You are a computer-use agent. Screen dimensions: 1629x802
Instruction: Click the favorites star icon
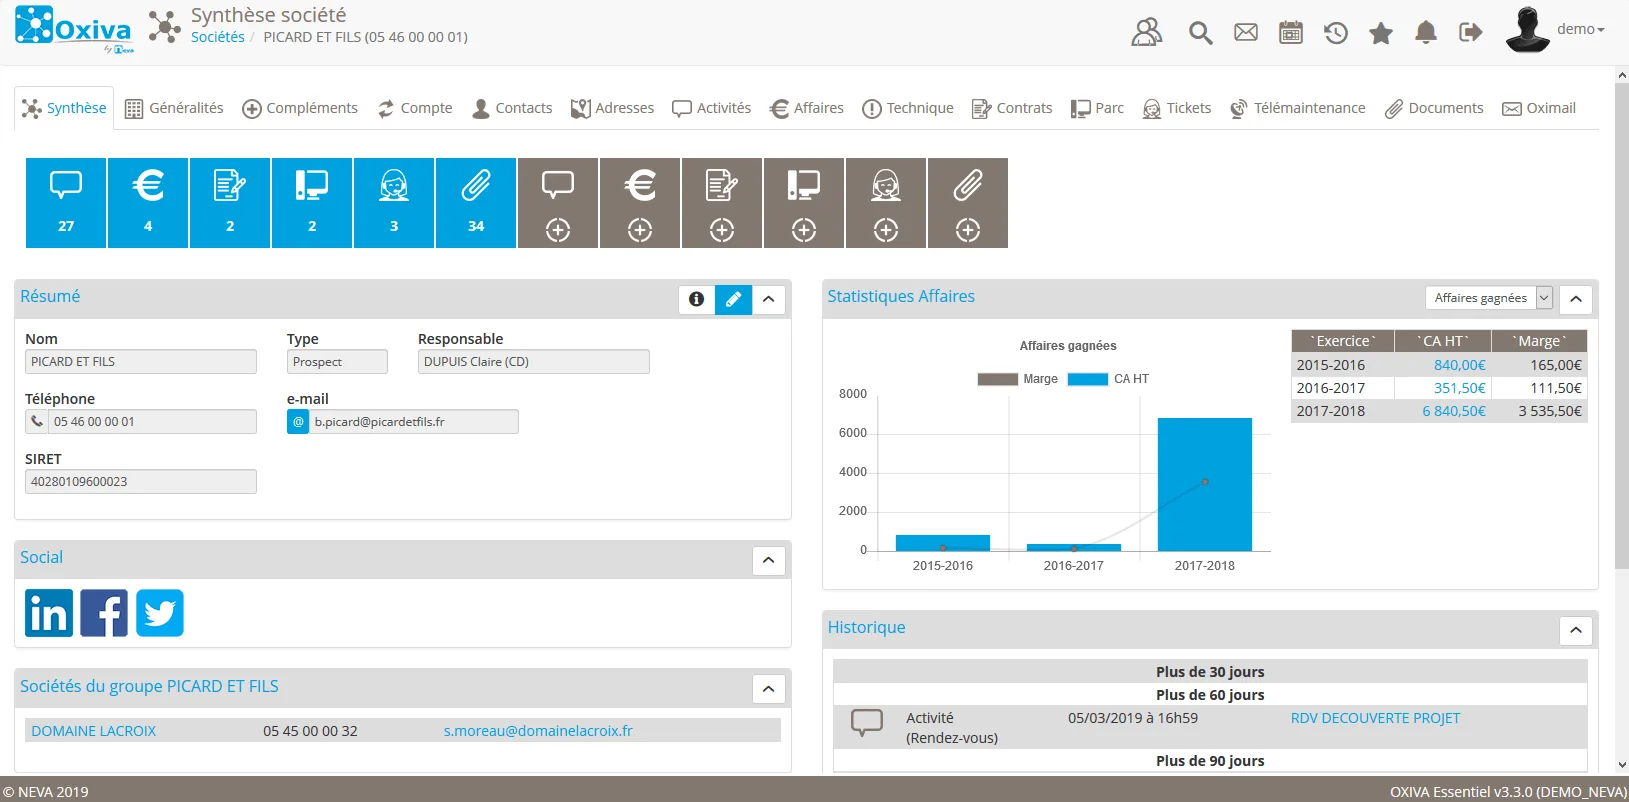tap(1381, 33)
